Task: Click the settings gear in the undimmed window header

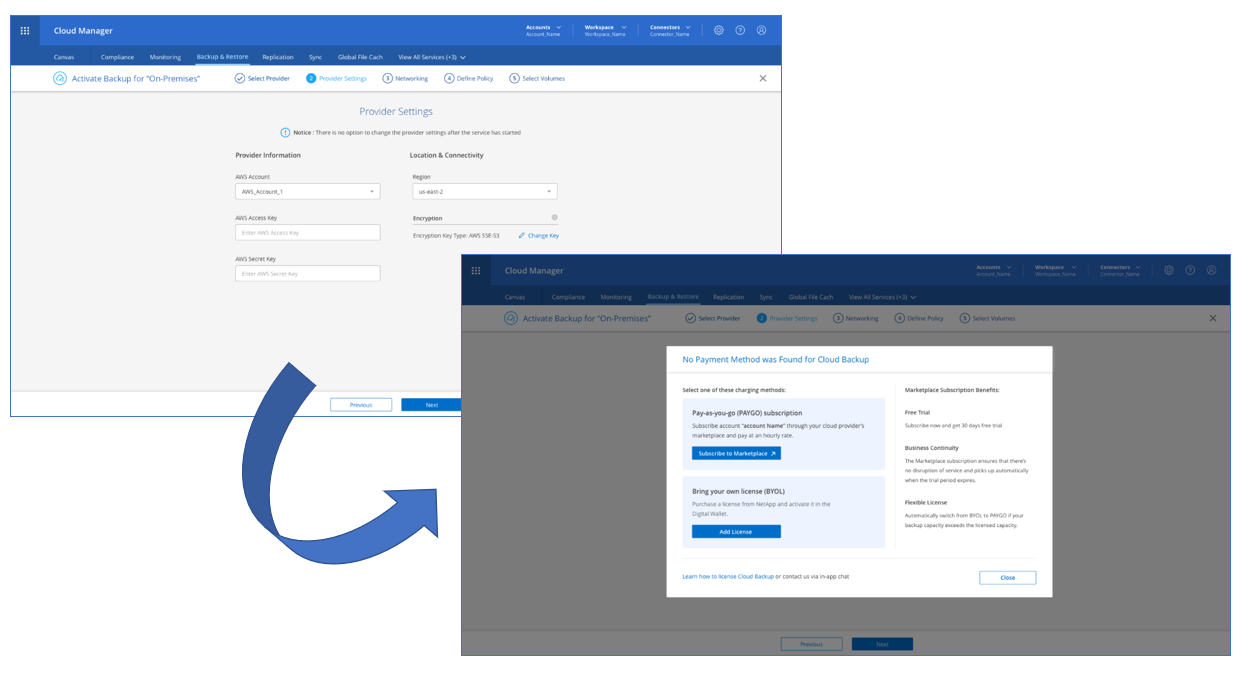Action: pos(718,30)
